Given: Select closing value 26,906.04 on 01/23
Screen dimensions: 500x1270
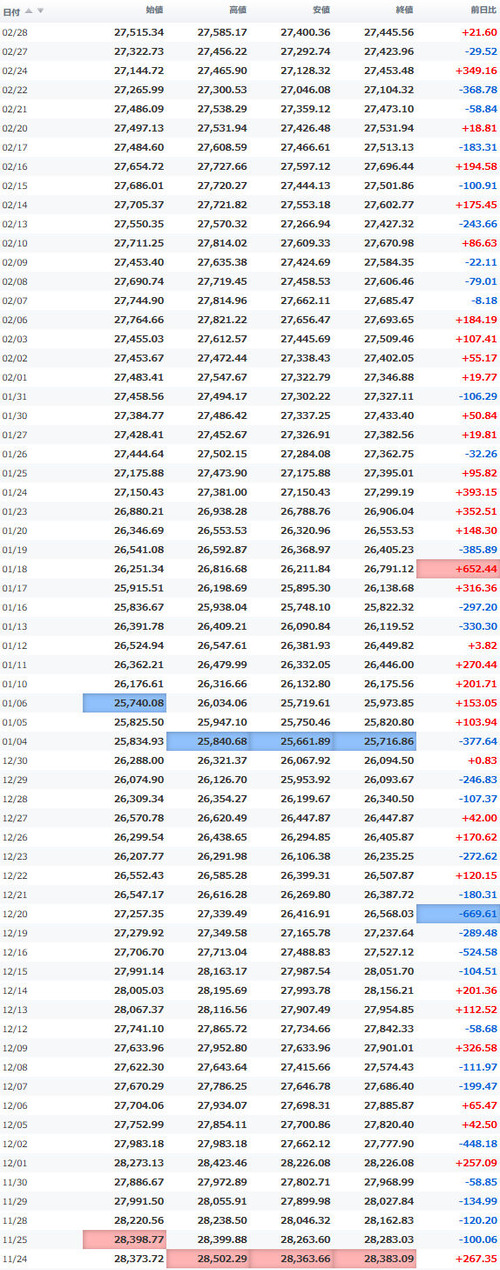Looking at the screenshot, I should coord(388,510).
